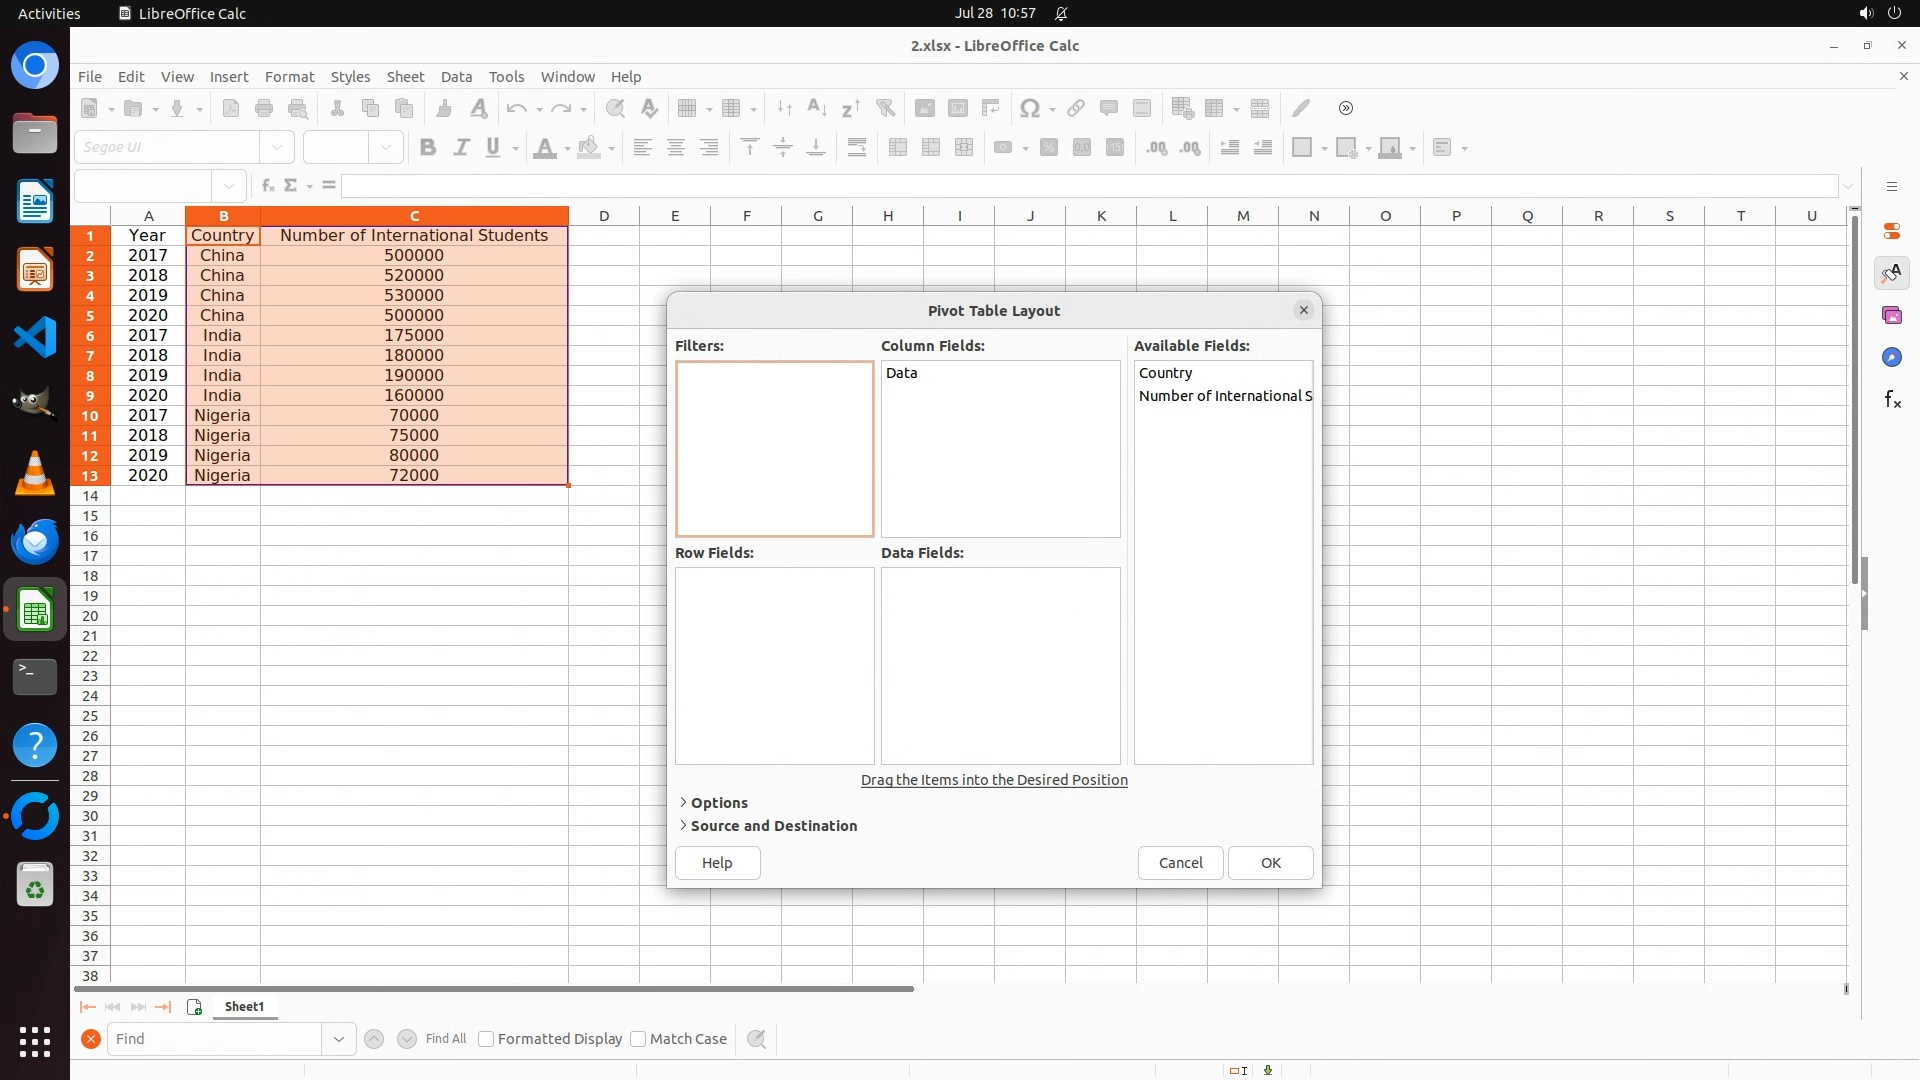Enable the Match Case checkbox
The image size is (1920, 1080).
click(639, 1039)
